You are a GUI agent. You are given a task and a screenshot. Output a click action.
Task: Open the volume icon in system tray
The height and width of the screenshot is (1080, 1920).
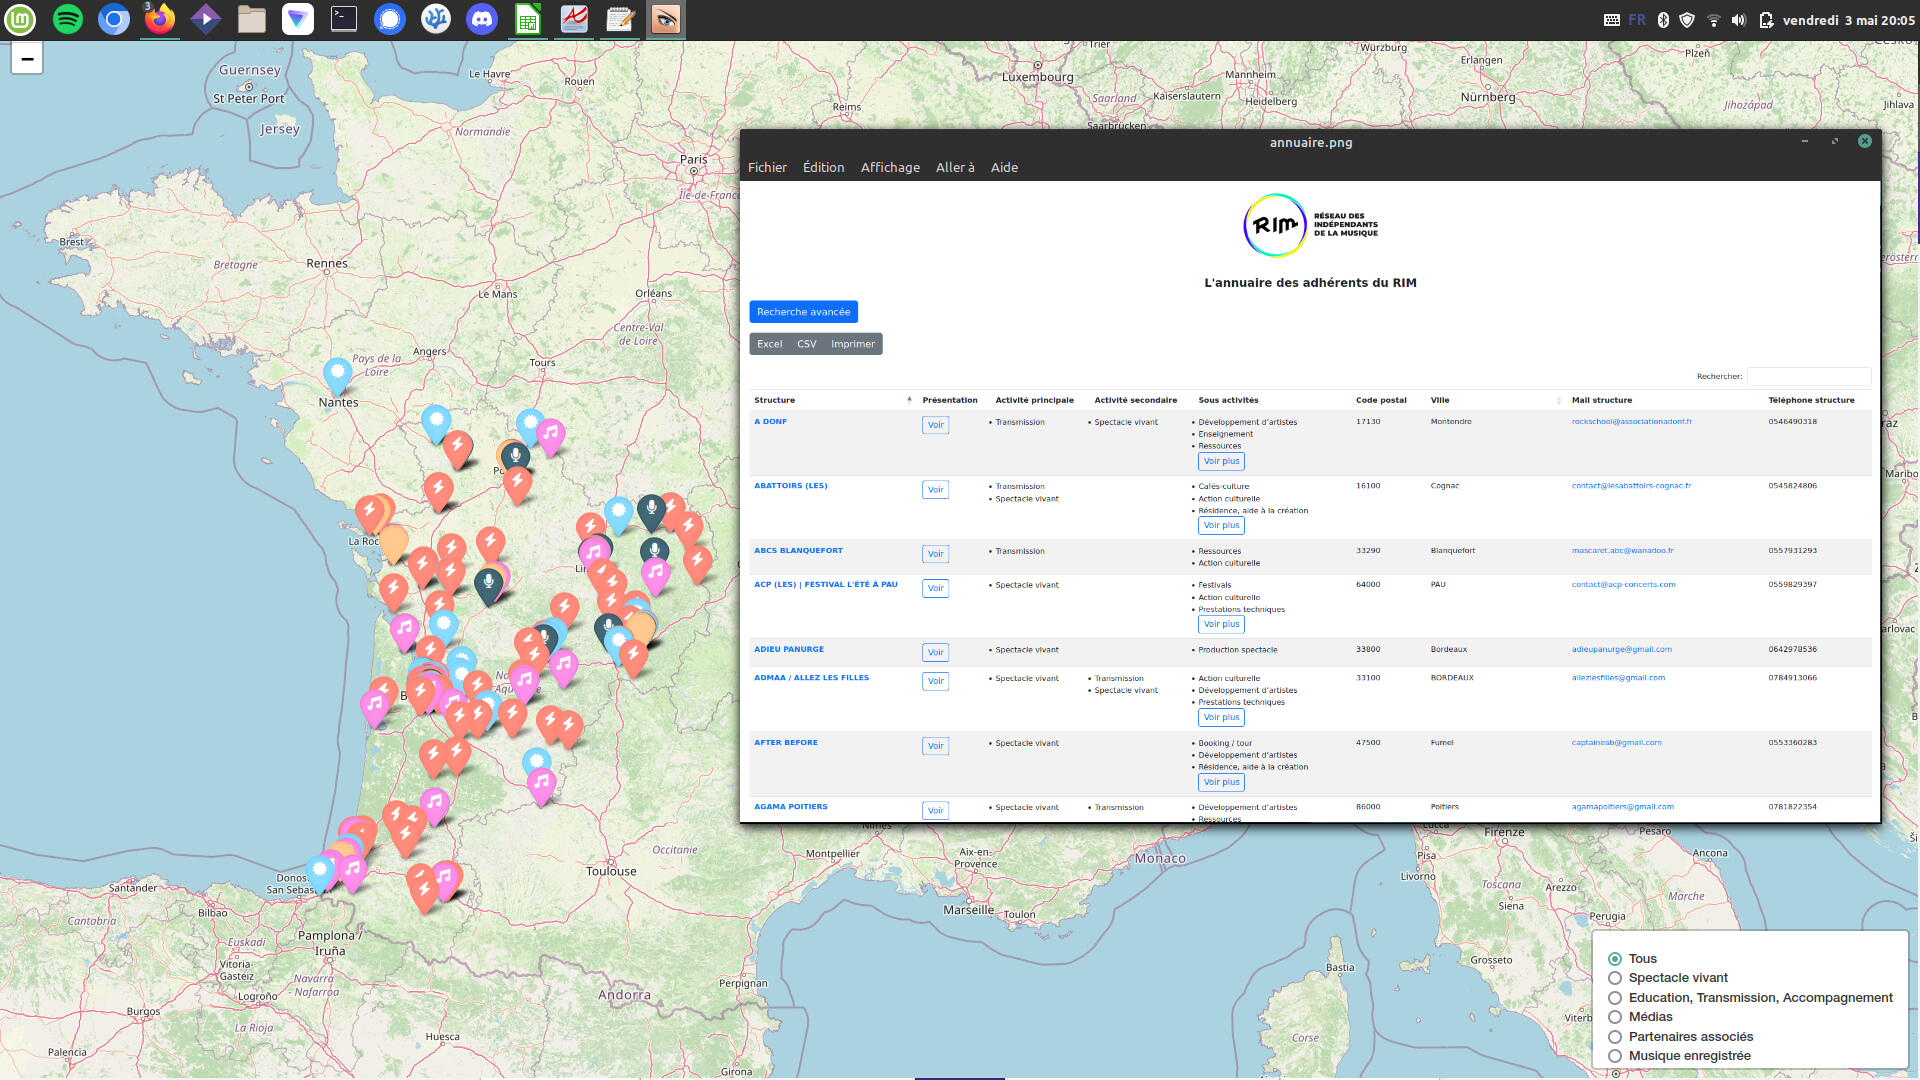[x=1739, y=20]
